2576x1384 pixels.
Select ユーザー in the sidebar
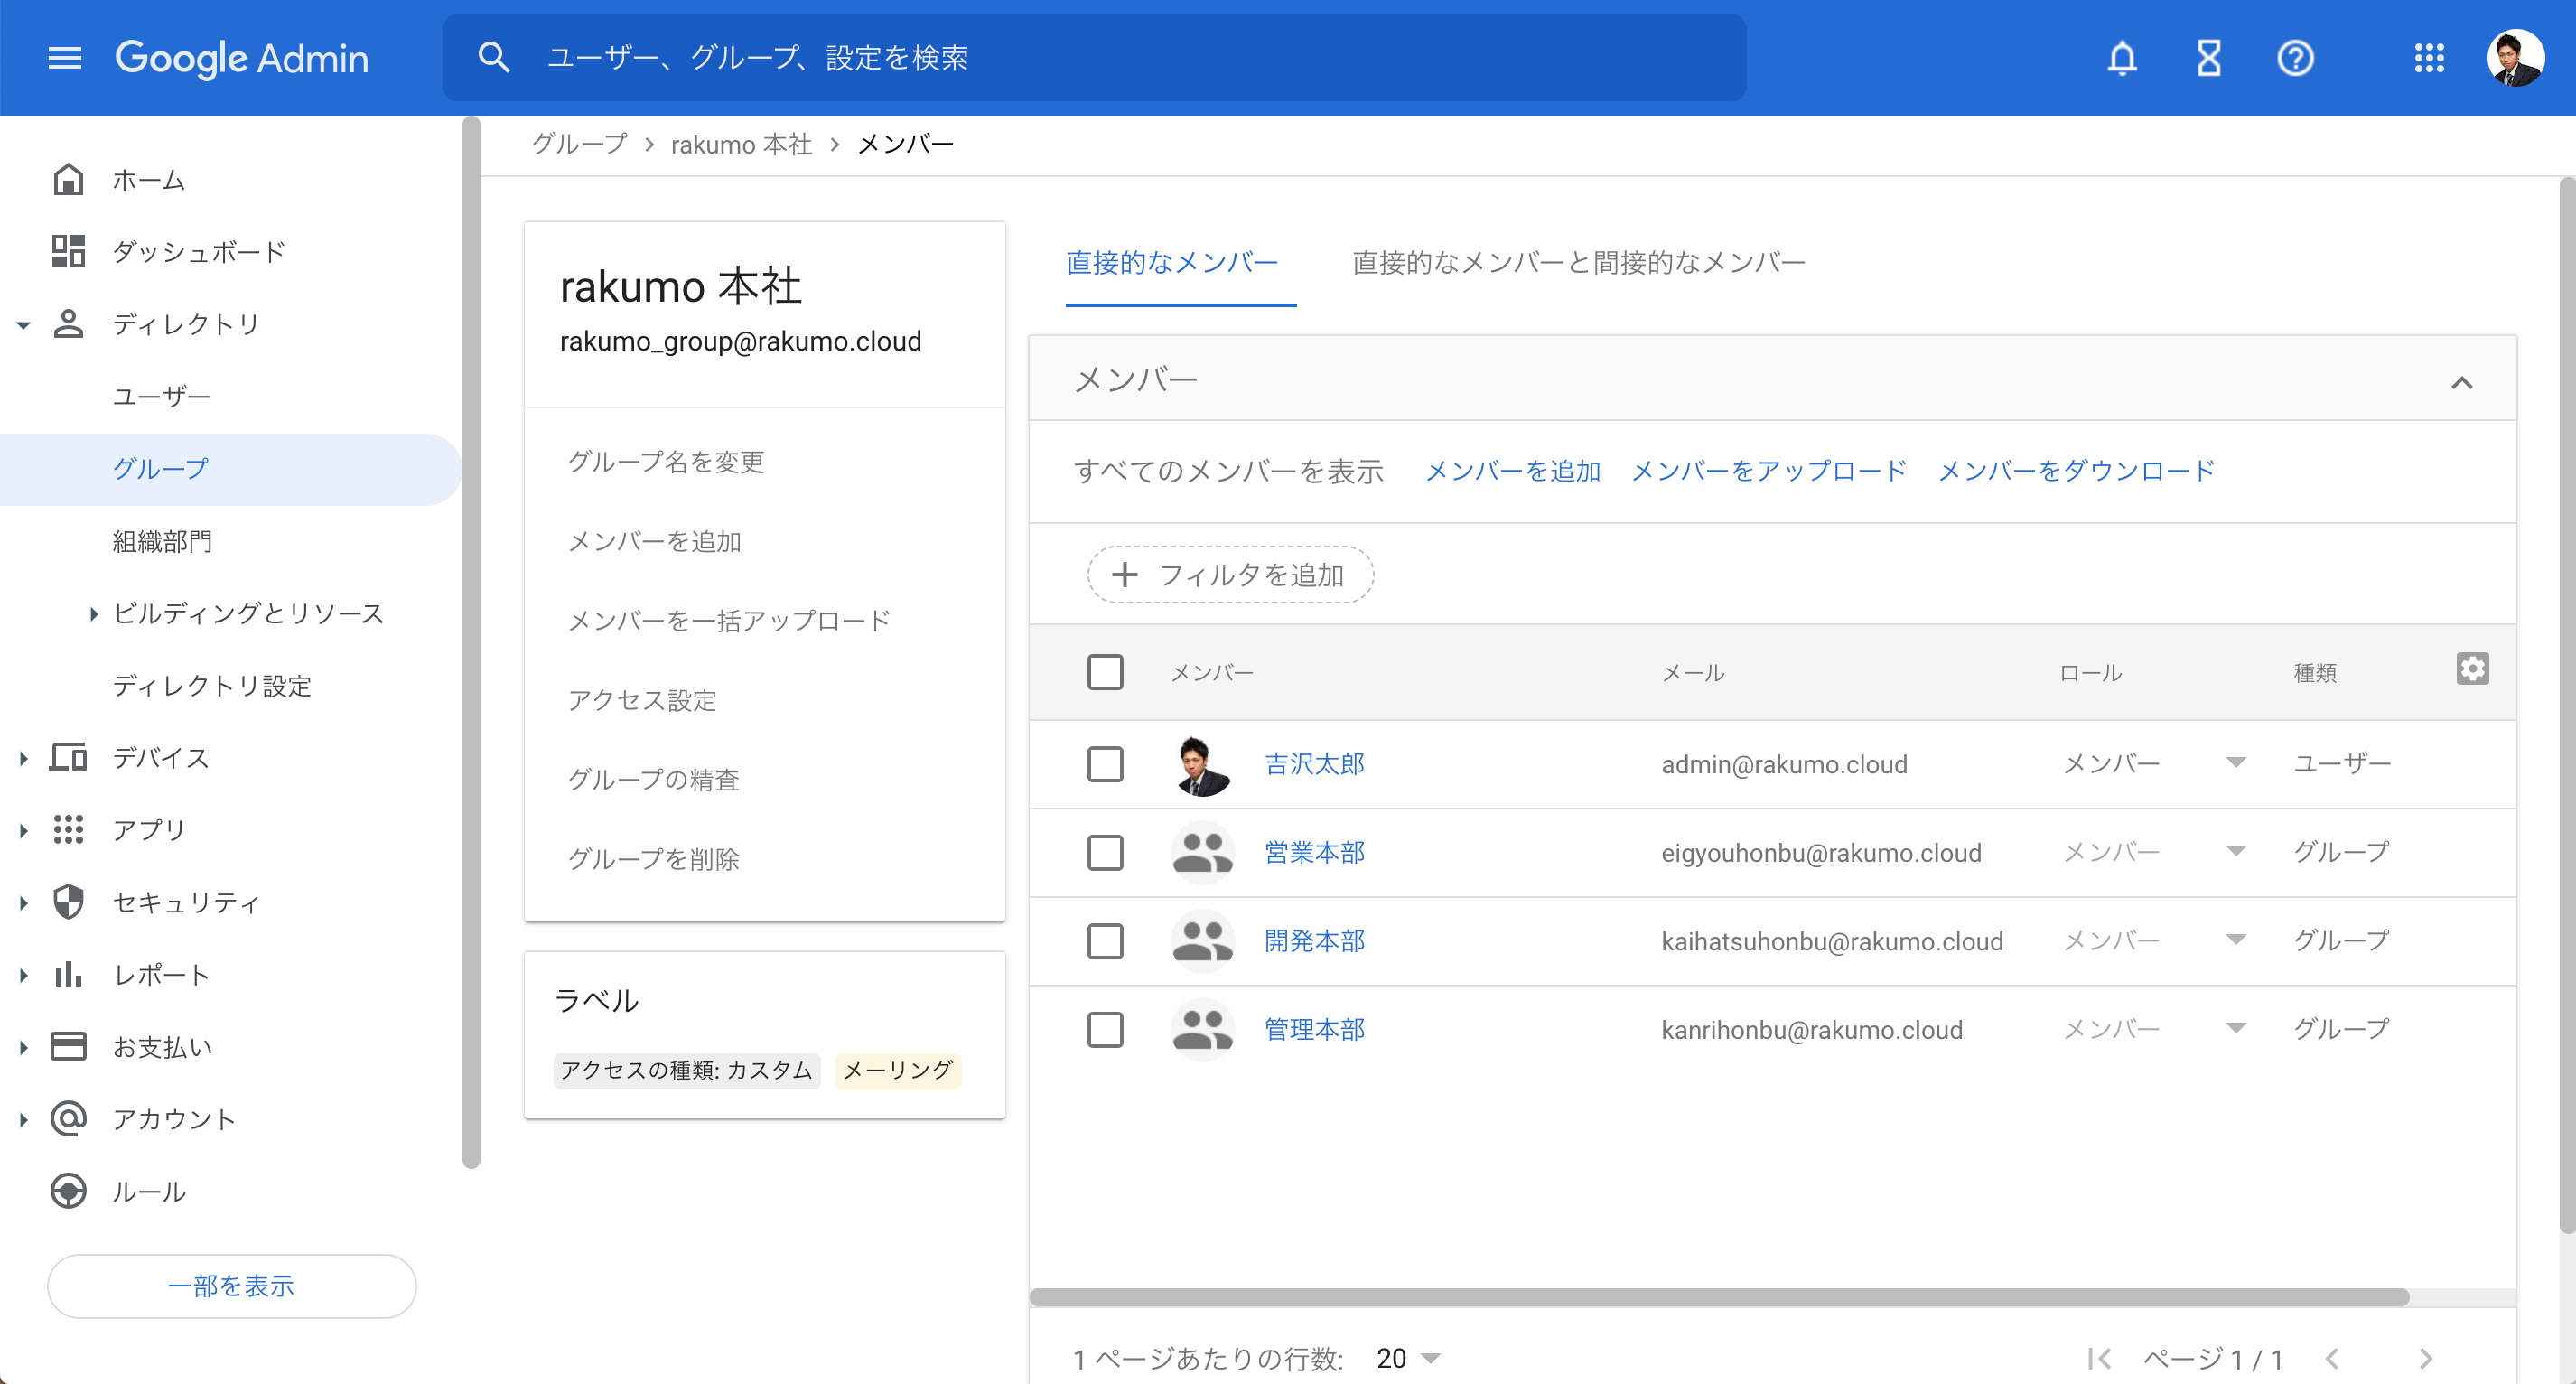[161, 396]
